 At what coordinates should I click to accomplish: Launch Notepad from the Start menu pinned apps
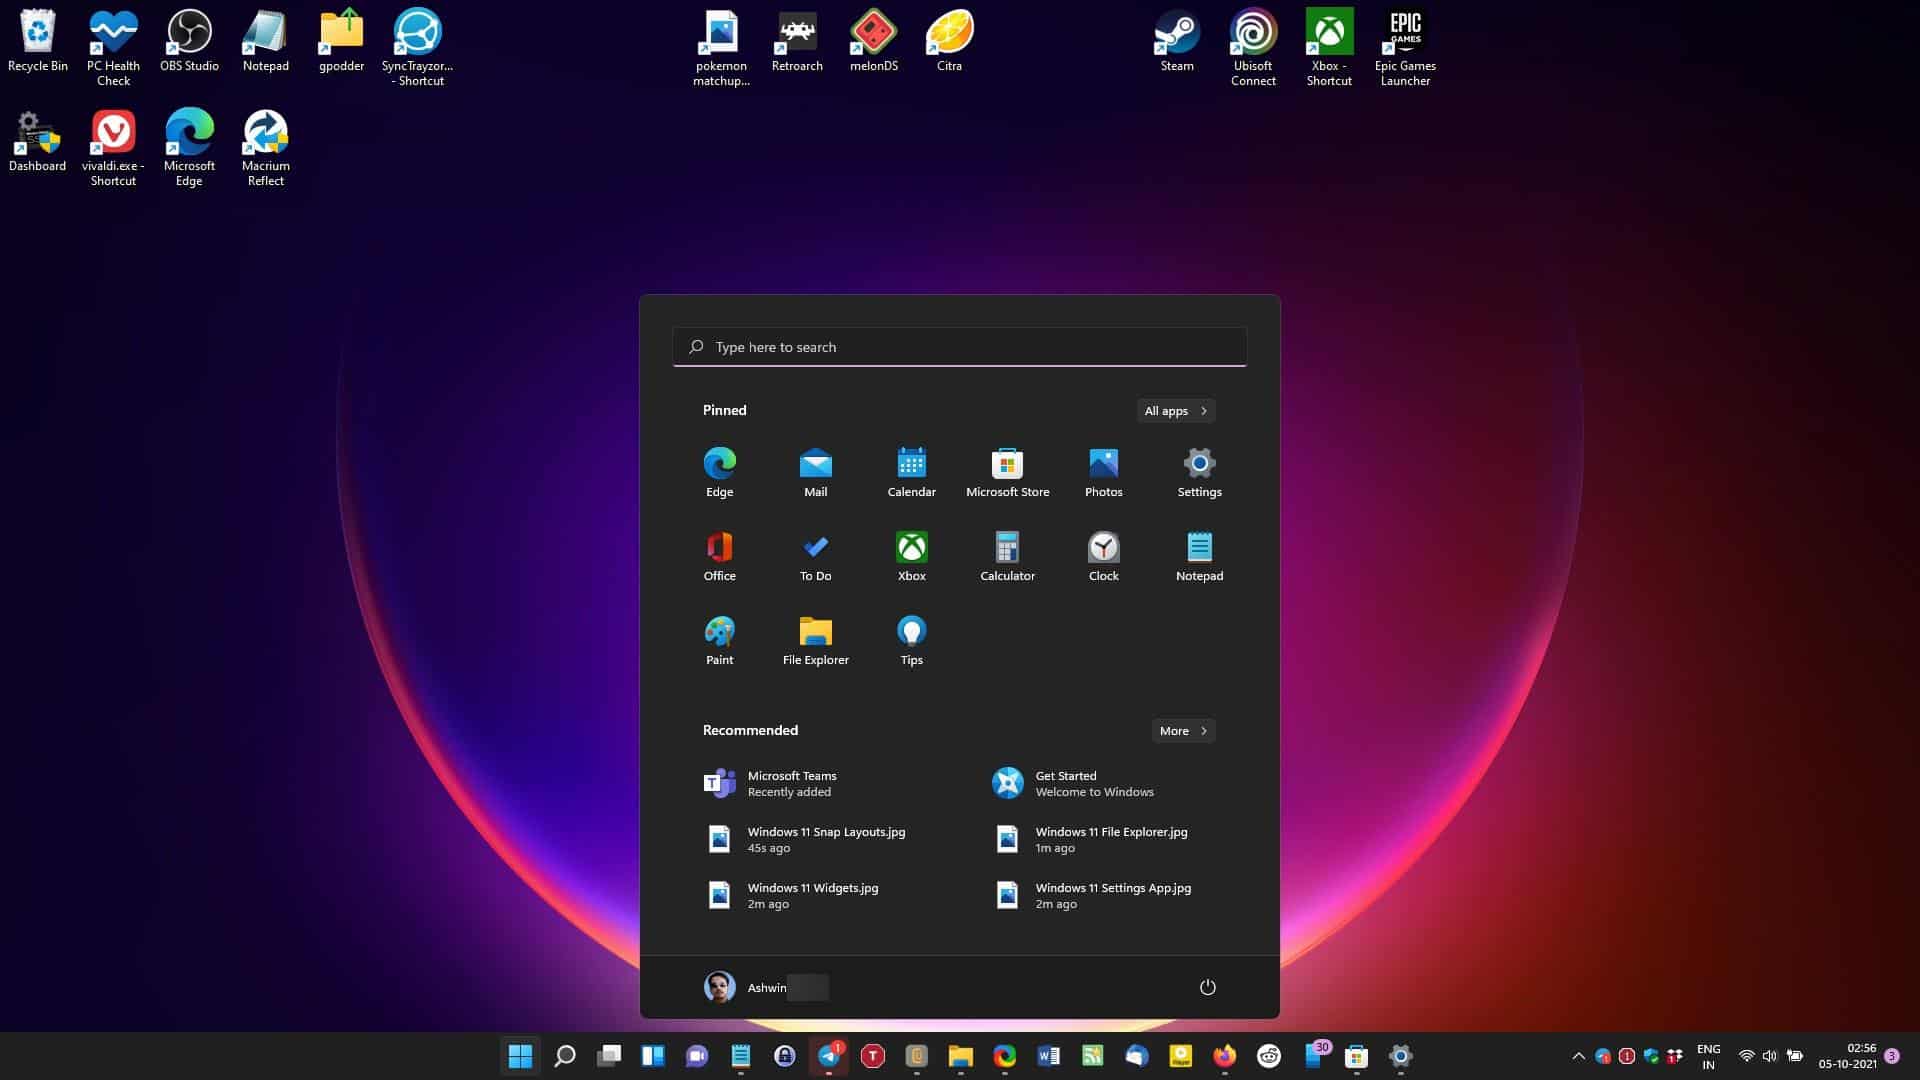[x=1199, y=556]
